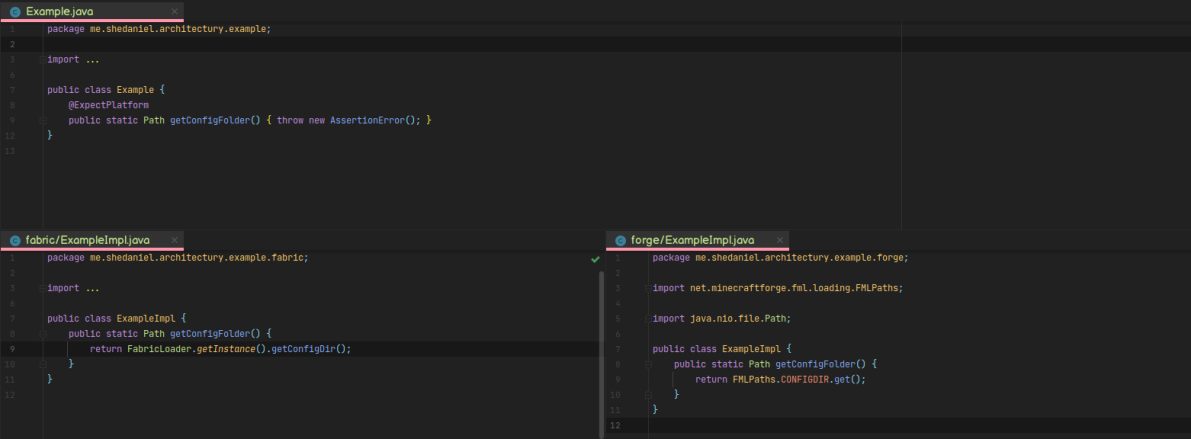Close the forge/ExampleImpl.java tab
The width and height of the screenshot is (1191, 439).
779,240
